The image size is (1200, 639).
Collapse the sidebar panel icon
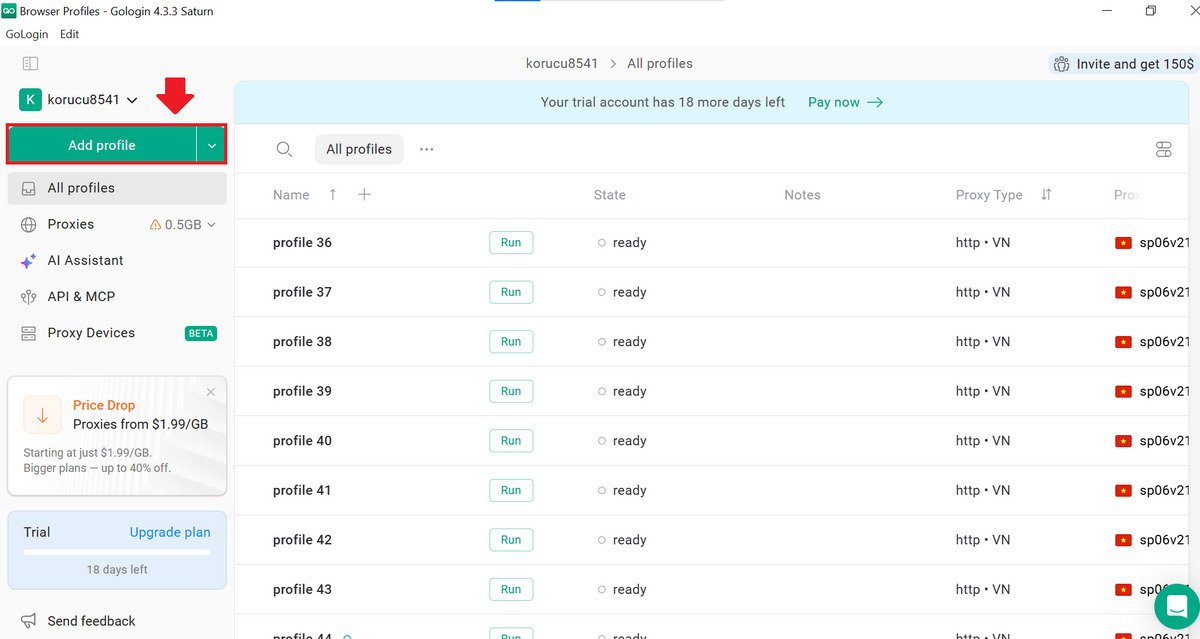click(x=30, y=63)
